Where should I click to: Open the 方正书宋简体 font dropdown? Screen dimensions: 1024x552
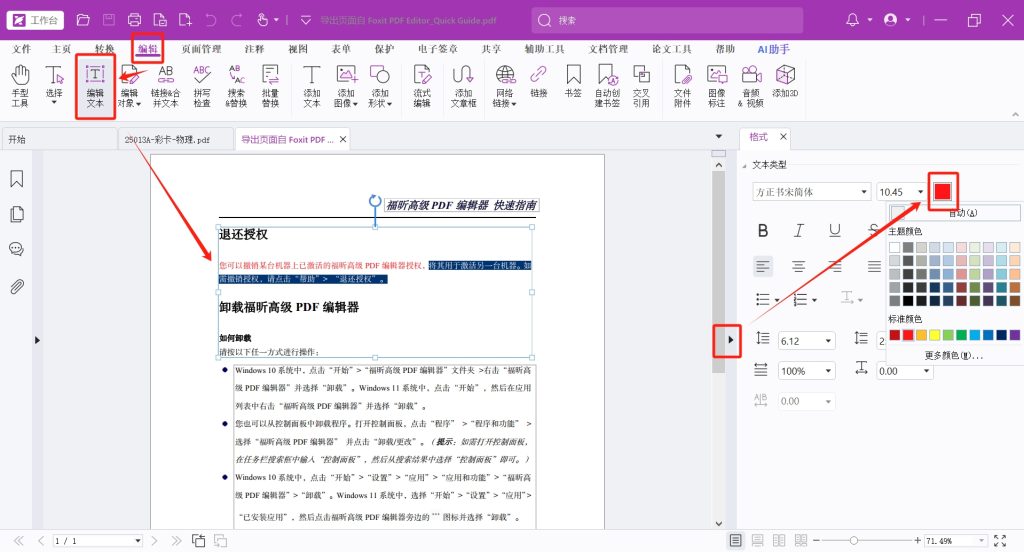click(x=811, y=192)
